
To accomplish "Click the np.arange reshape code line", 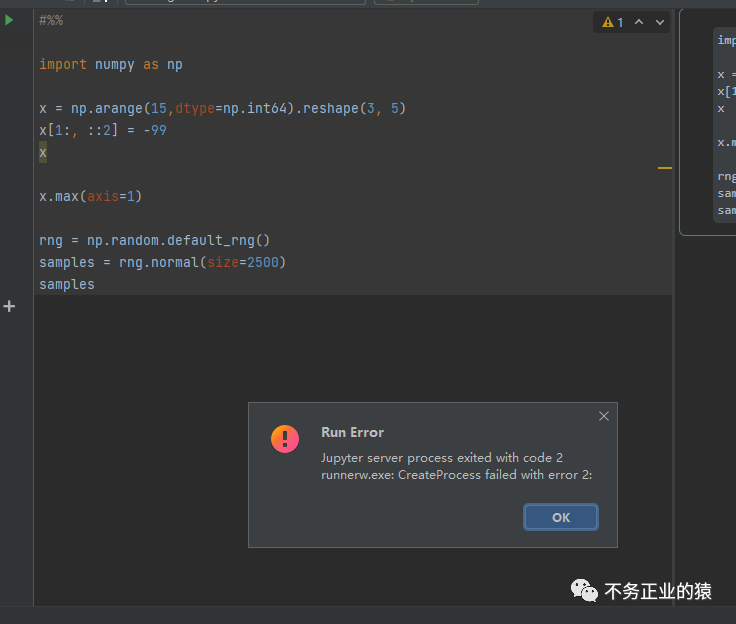I will click(x=222, y=108).
